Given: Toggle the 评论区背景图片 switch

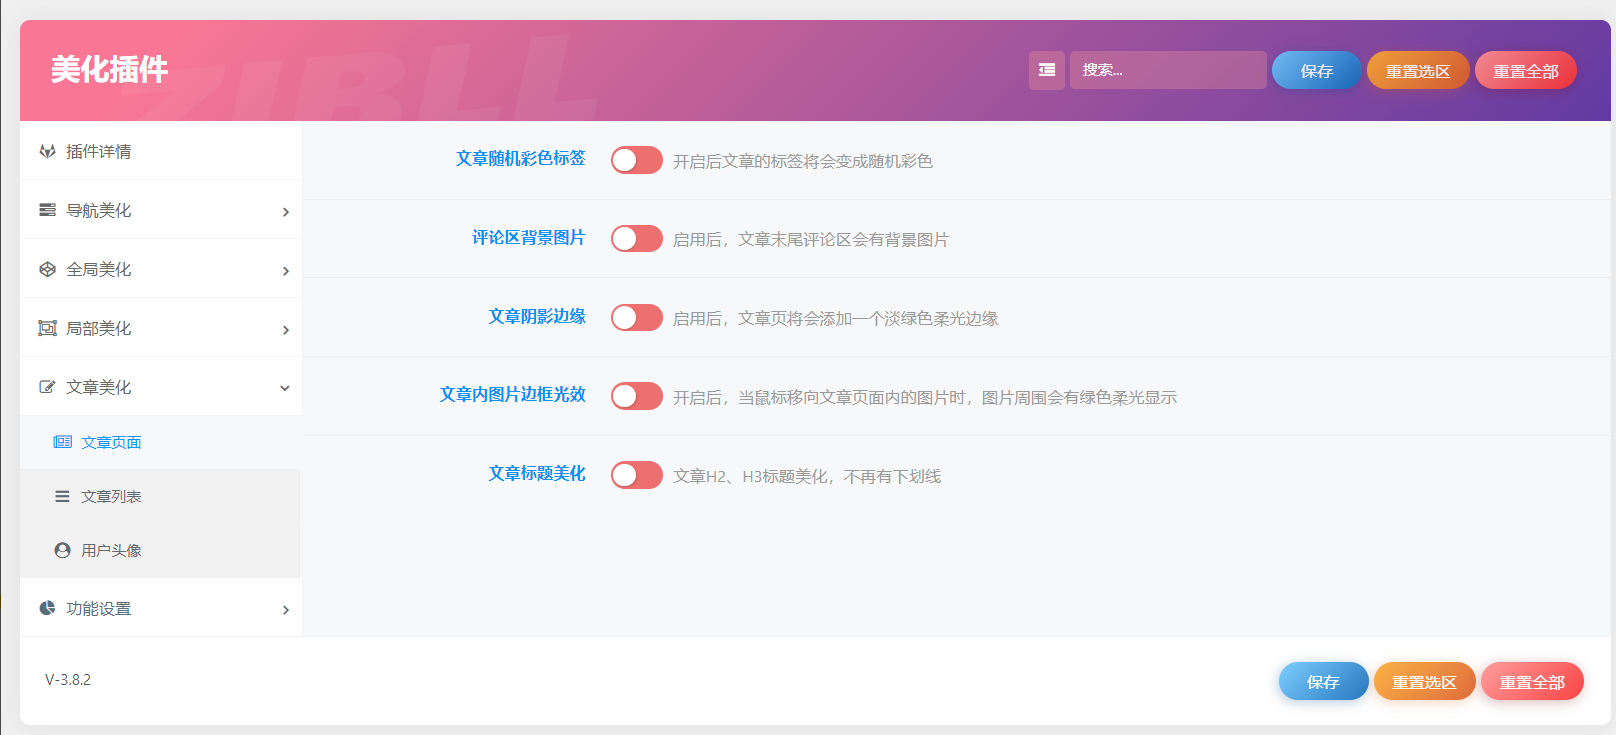Looking at the screenshot, I should click(636, 238).
